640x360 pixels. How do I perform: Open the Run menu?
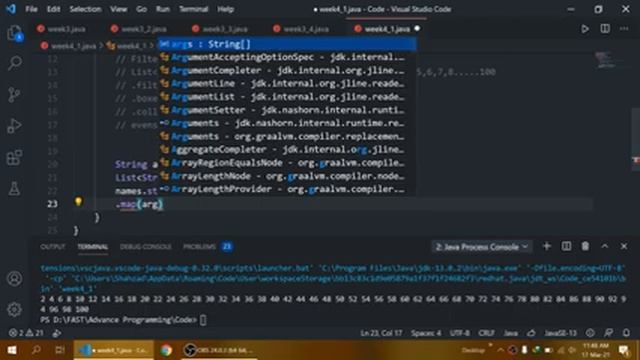pos(162,9)
